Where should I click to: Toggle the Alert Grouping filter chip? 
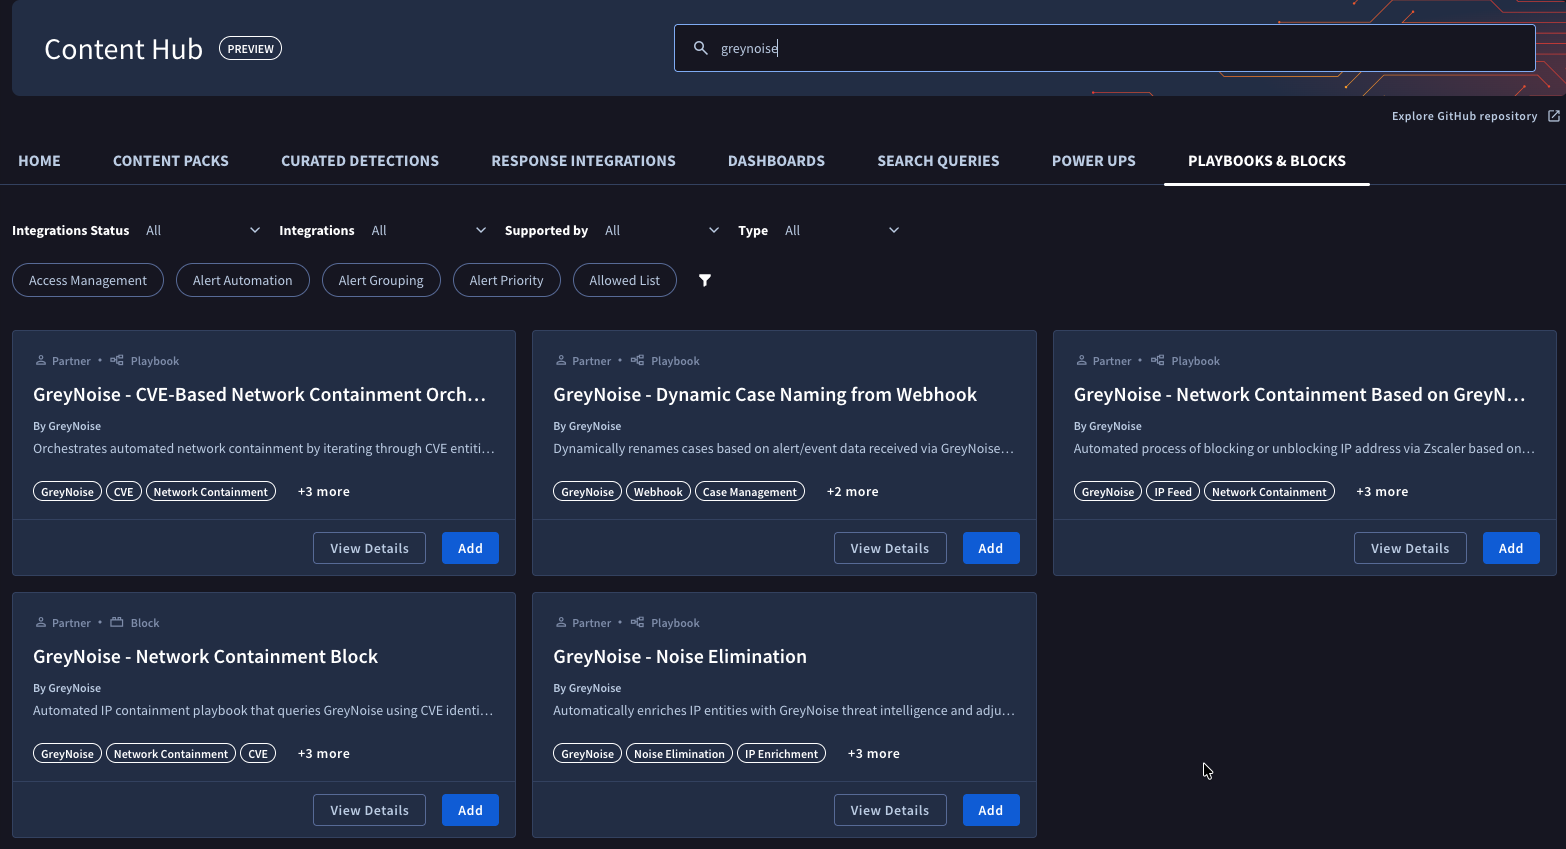tap(381, 280)
